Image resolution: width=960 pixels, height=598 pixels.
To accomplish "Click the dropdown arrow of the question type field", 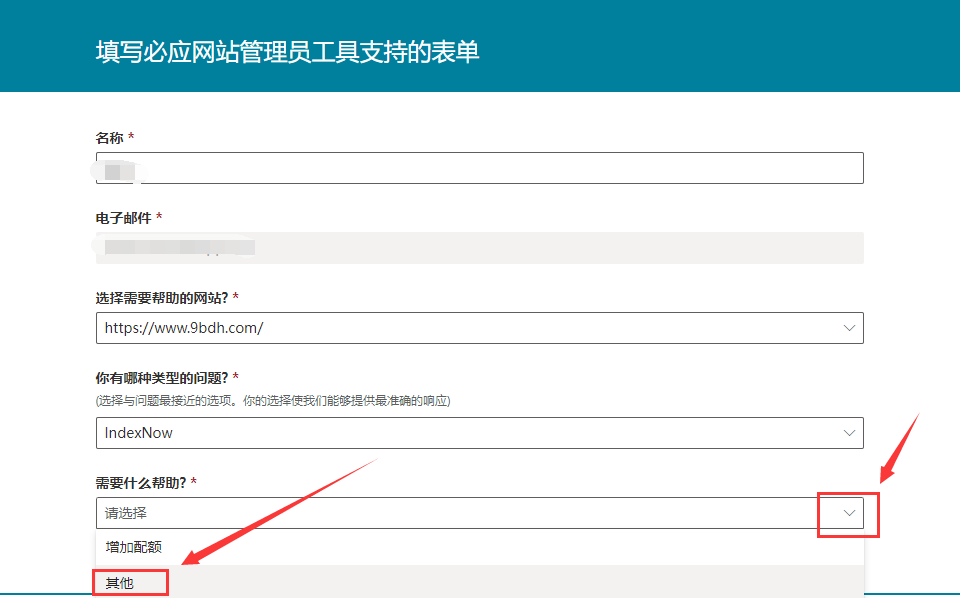I will coord(847,433).
